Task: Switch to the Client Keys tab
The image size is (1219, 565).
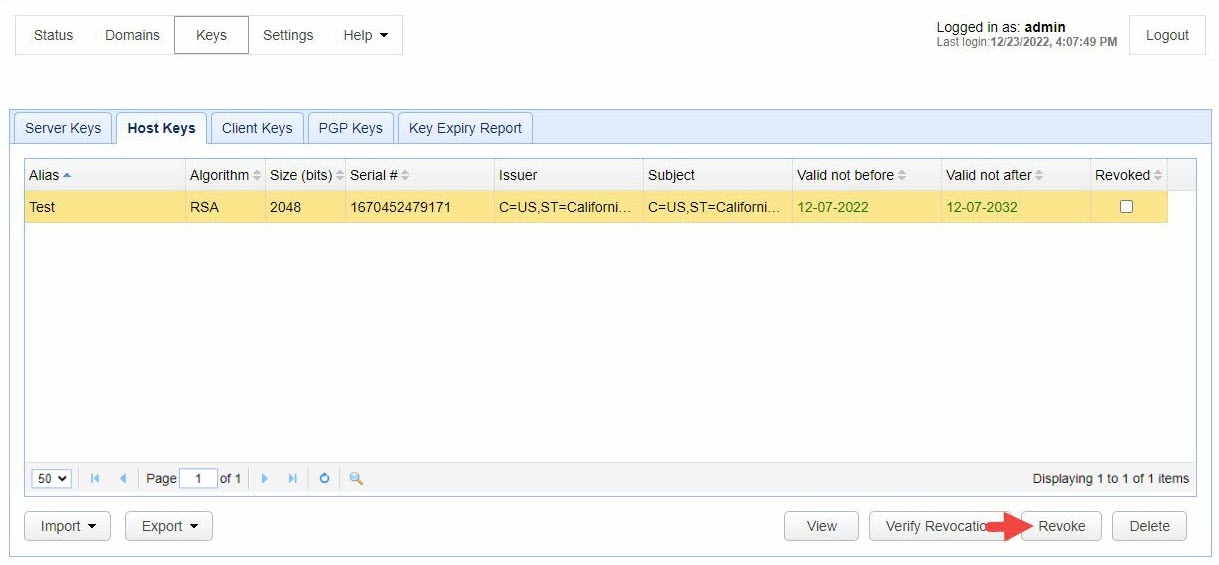Action: coord(257,128)
